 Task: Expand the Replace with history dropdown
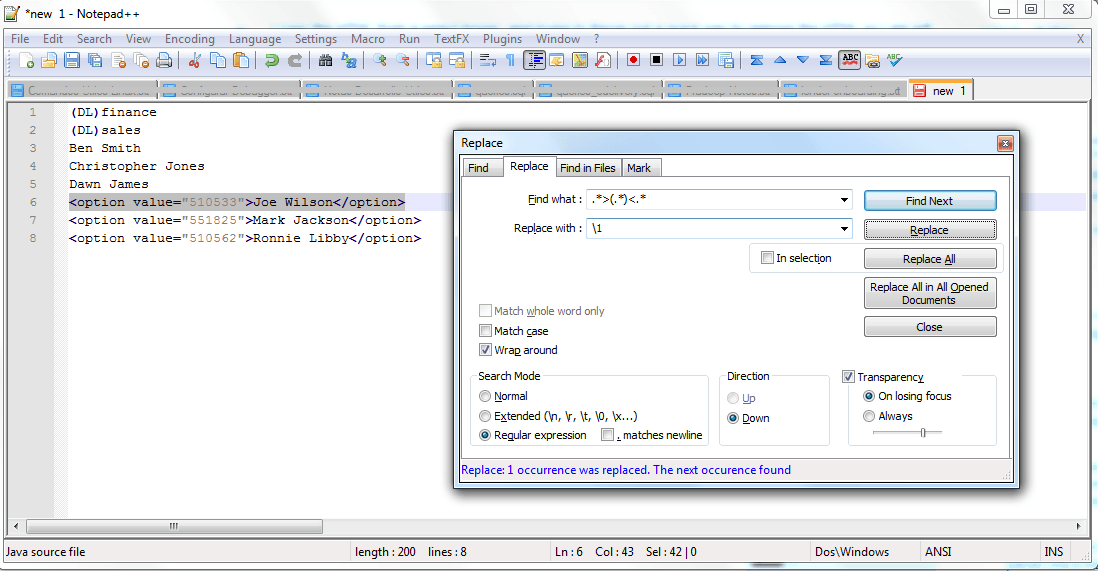click(845, 229)
